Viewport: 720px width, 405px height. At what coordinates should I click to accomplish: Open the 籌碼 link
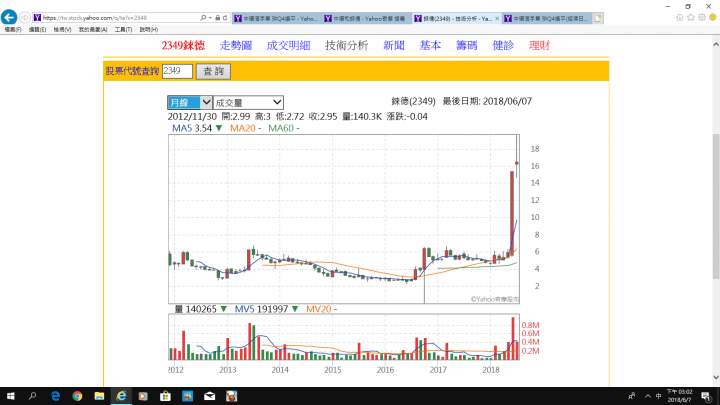[467, 45]
